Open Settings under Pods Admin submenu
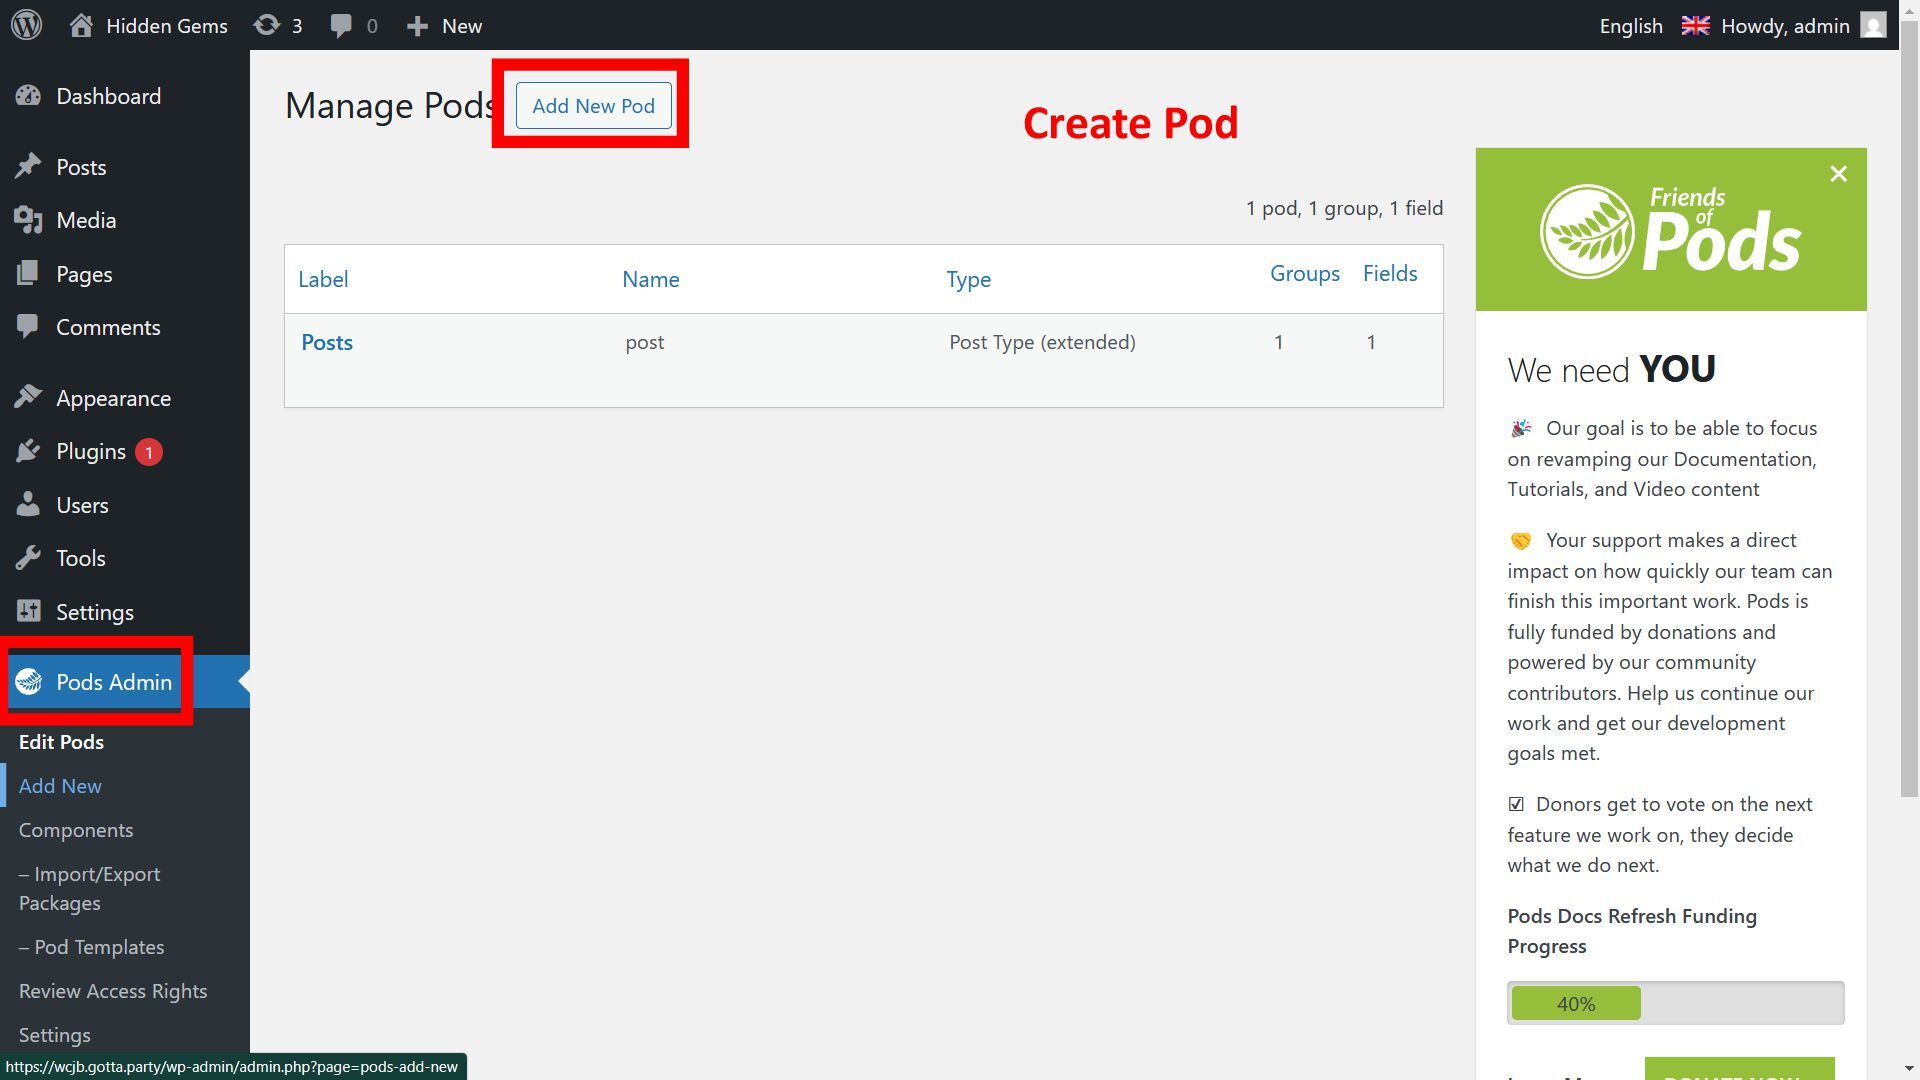This screenshot has height=1080, width=1920. 54,1035
